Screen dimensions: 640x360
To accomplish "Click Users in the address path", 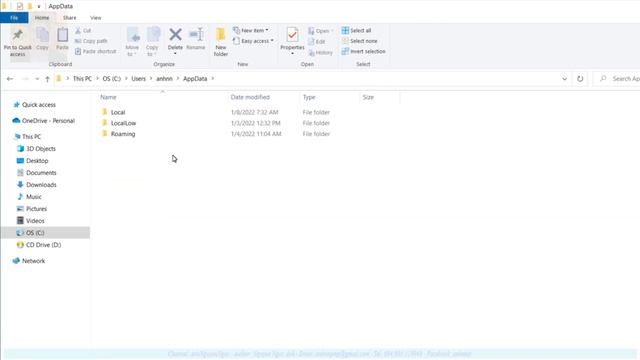I will 138,79.
